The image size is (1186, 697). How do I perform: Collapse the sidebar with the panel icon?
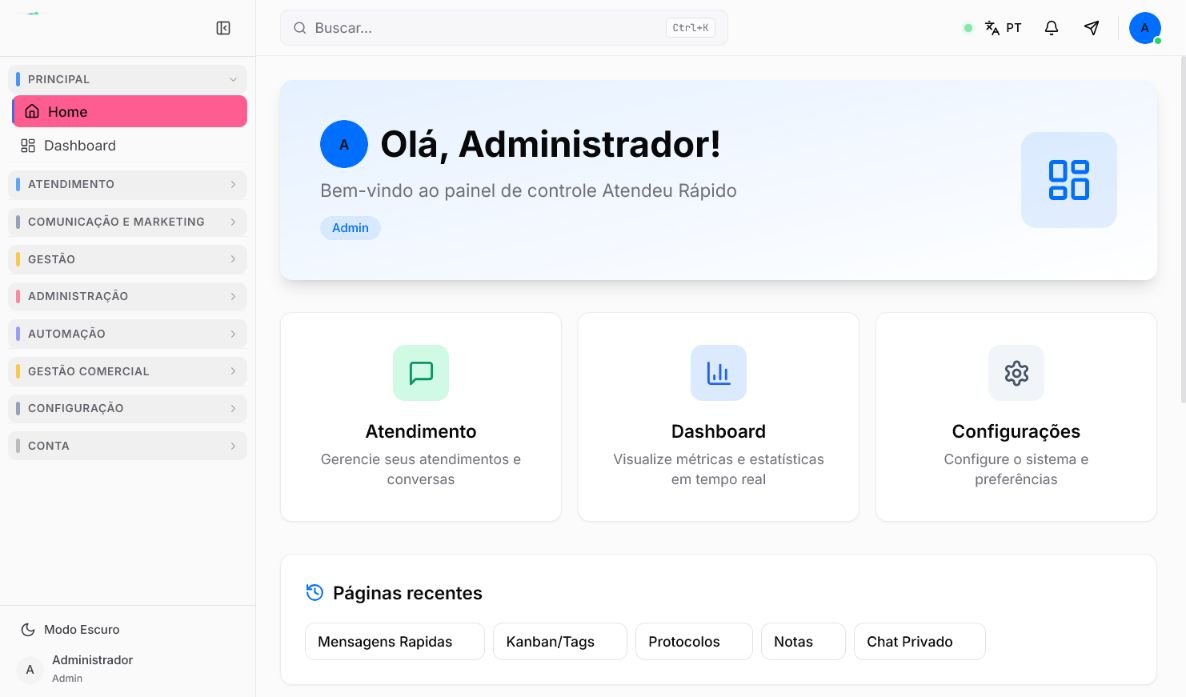pos(223,28)
